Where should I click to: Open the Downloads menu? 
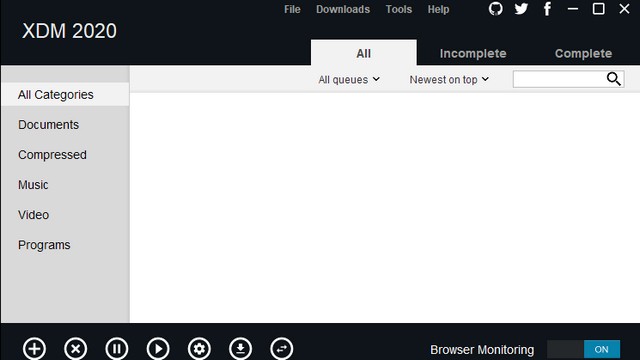click(x=343, y=9)
